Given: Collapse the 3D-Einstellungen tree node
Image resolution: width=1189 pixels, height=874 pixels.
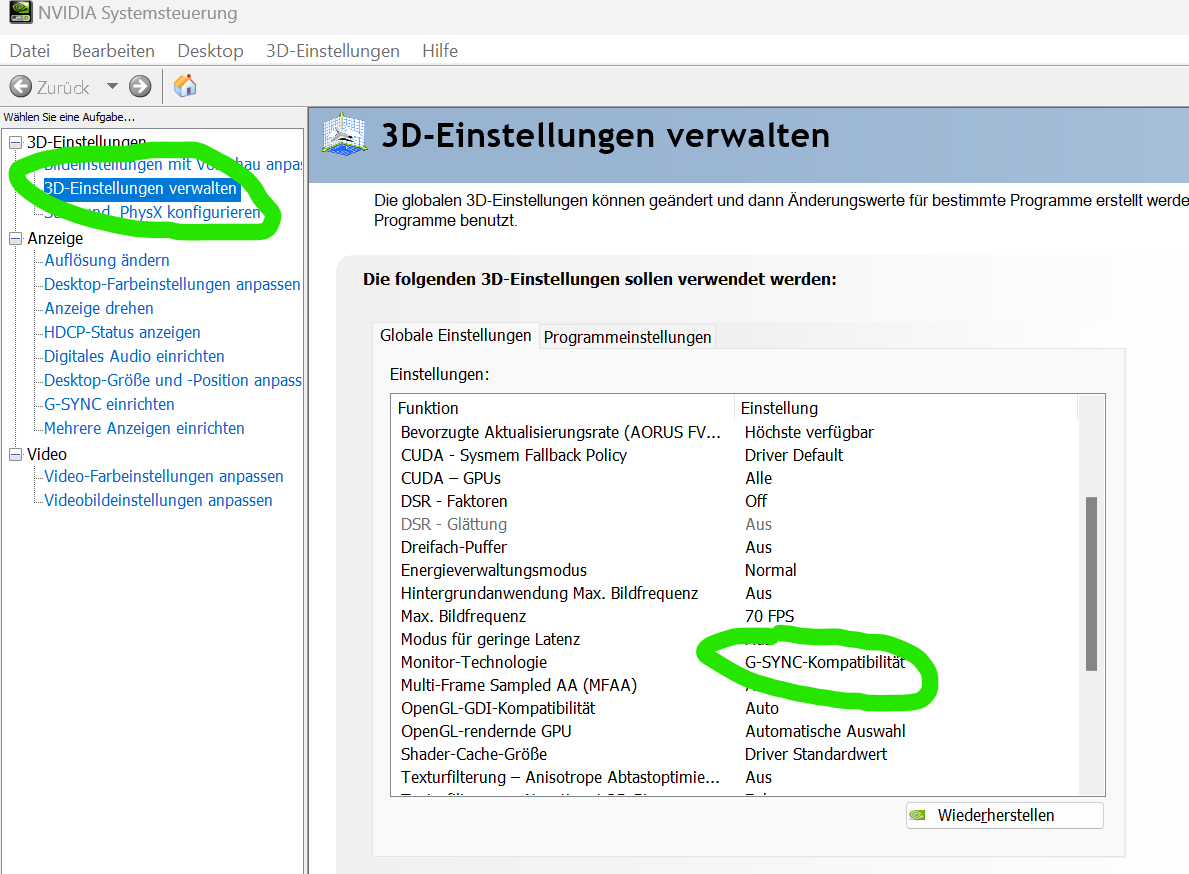Looking at the screenshot, I should (15, 142).
